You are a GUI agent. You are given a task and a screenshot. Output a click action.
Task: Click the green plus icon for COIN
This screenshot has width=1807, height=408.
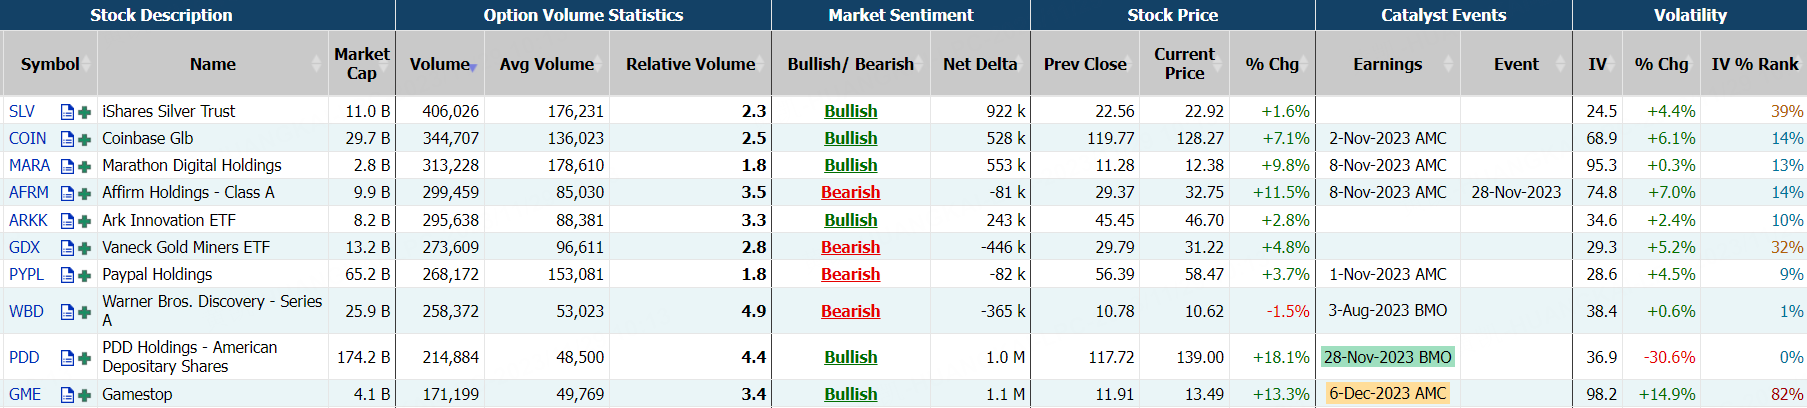tap(84, 139)
